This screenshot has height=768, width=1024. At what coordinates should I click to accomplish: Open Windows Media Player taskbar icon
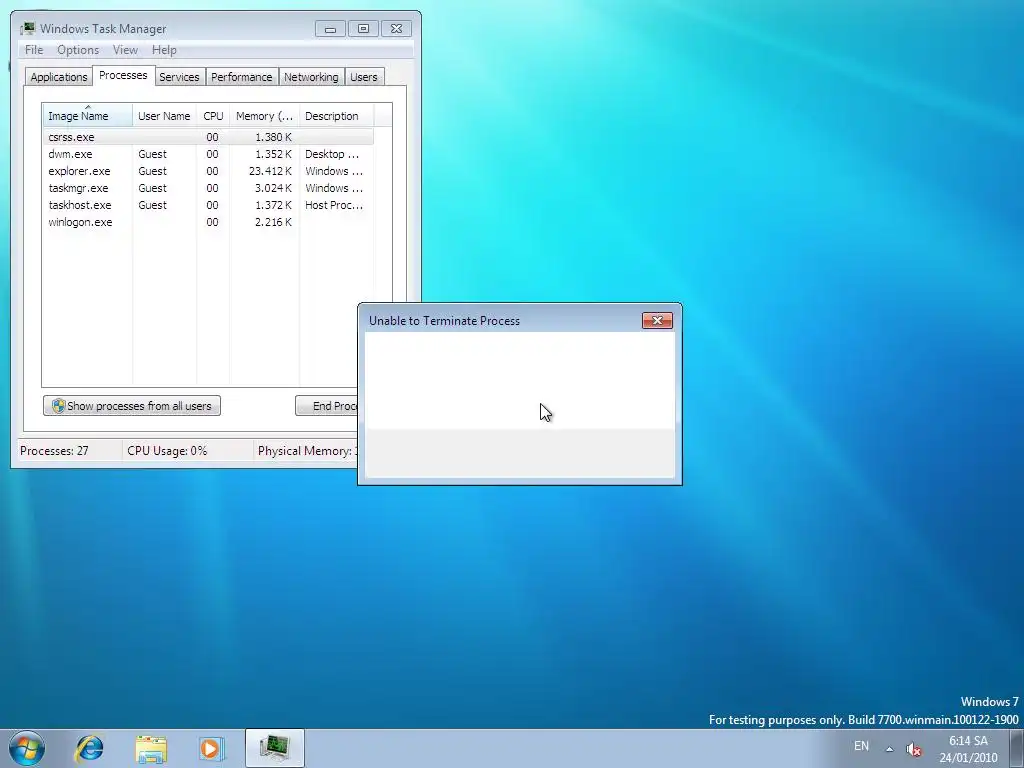pos(212,748)
